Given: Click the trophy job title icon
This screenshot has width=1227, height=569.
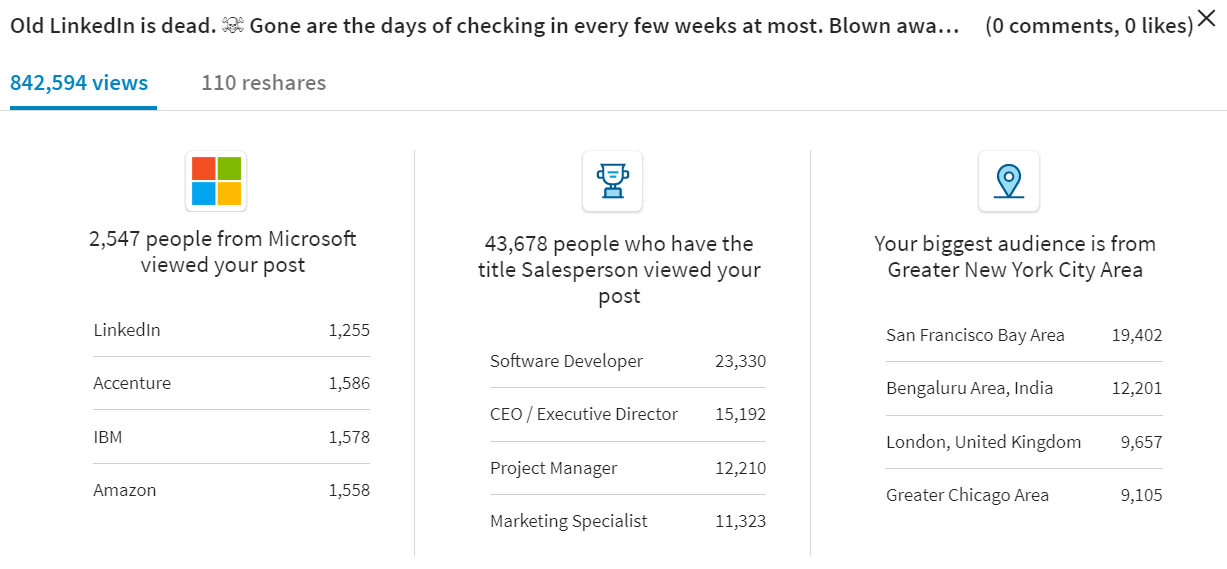Looking at the screenshot, I should point(612,181).
